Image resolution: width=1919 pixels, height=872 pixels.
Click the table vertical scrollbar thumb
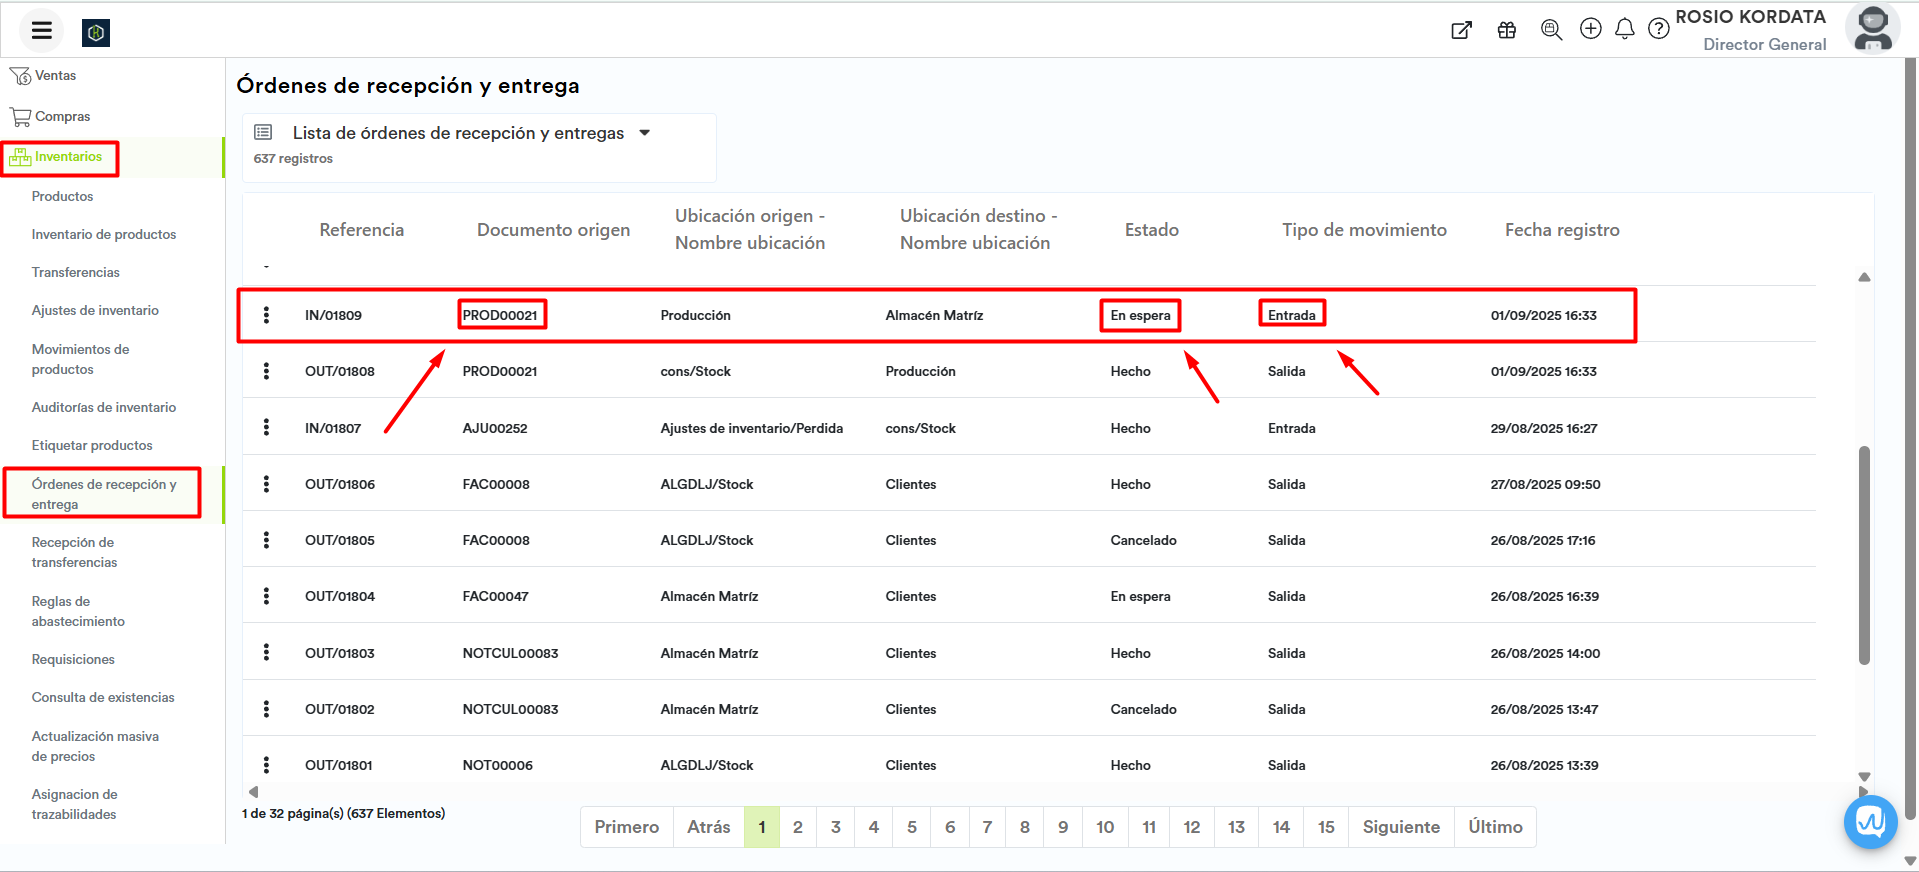(1864, 555)
